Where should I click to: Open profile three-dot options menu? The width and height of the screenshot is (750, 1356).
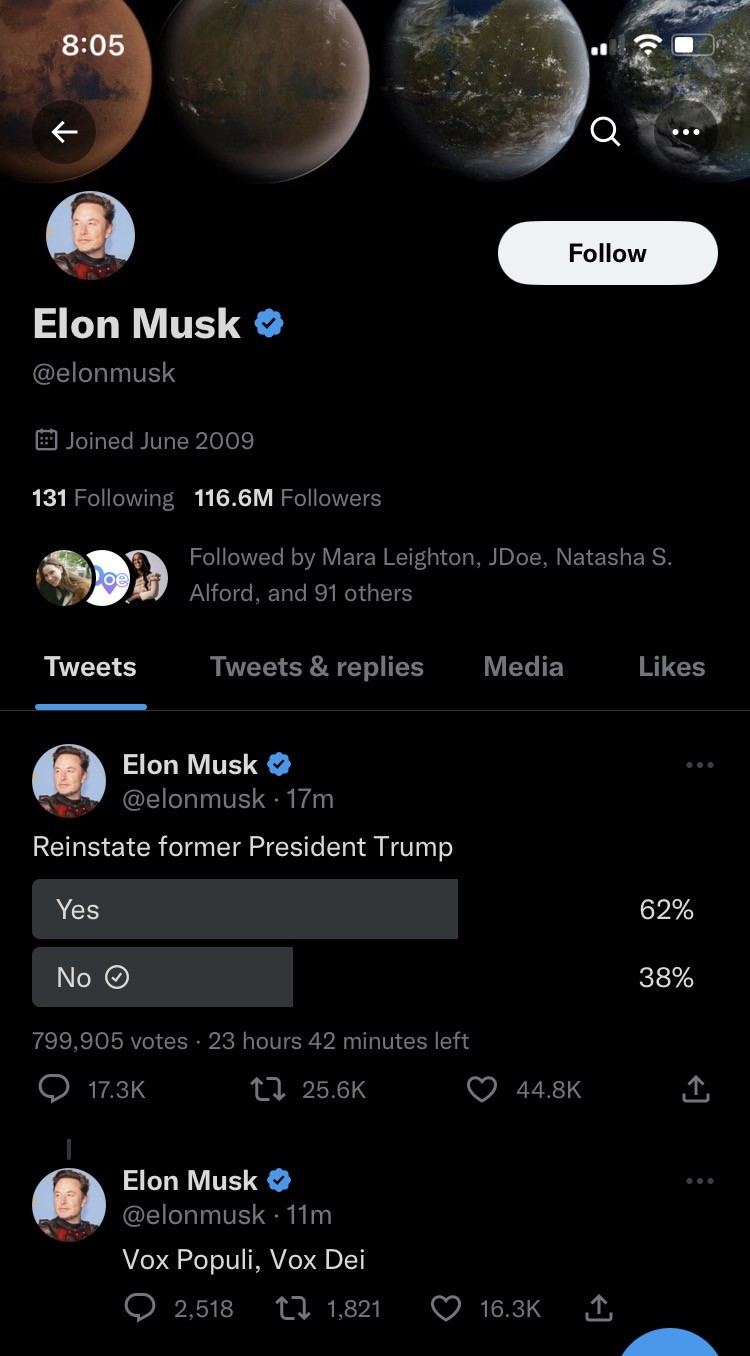(686, 132)
